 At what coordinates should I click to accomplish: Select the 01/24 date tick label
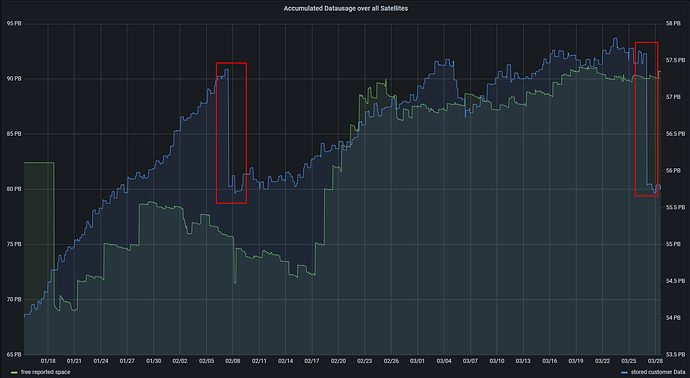pos(101,361)
